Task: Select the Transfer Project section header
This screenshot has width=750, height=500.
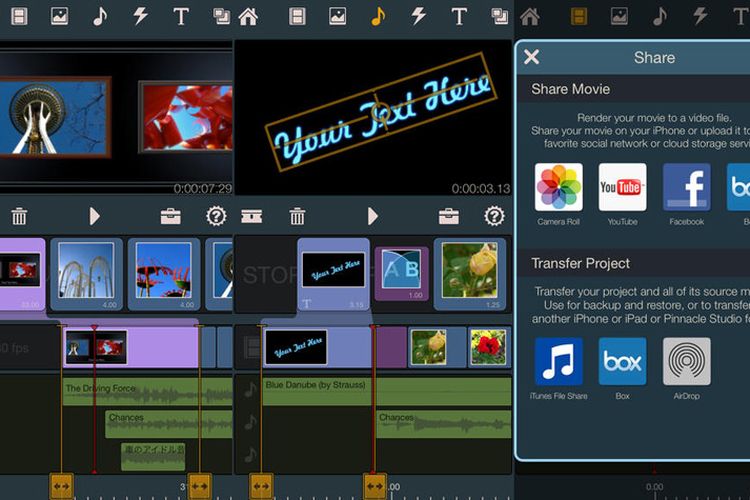Action: click(x=581, y=263)
